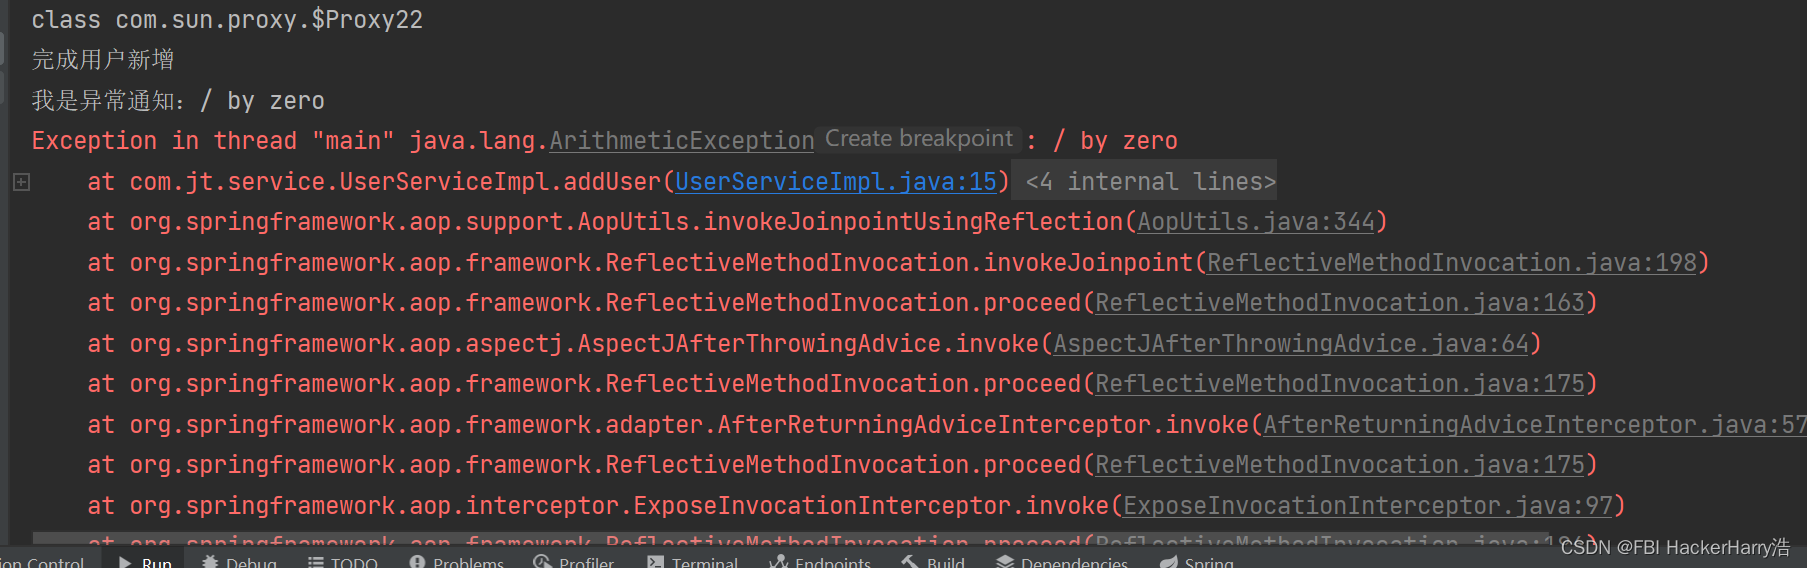1807x568 pixels.
Task: Click the TODO list icon
Action: 315,562
